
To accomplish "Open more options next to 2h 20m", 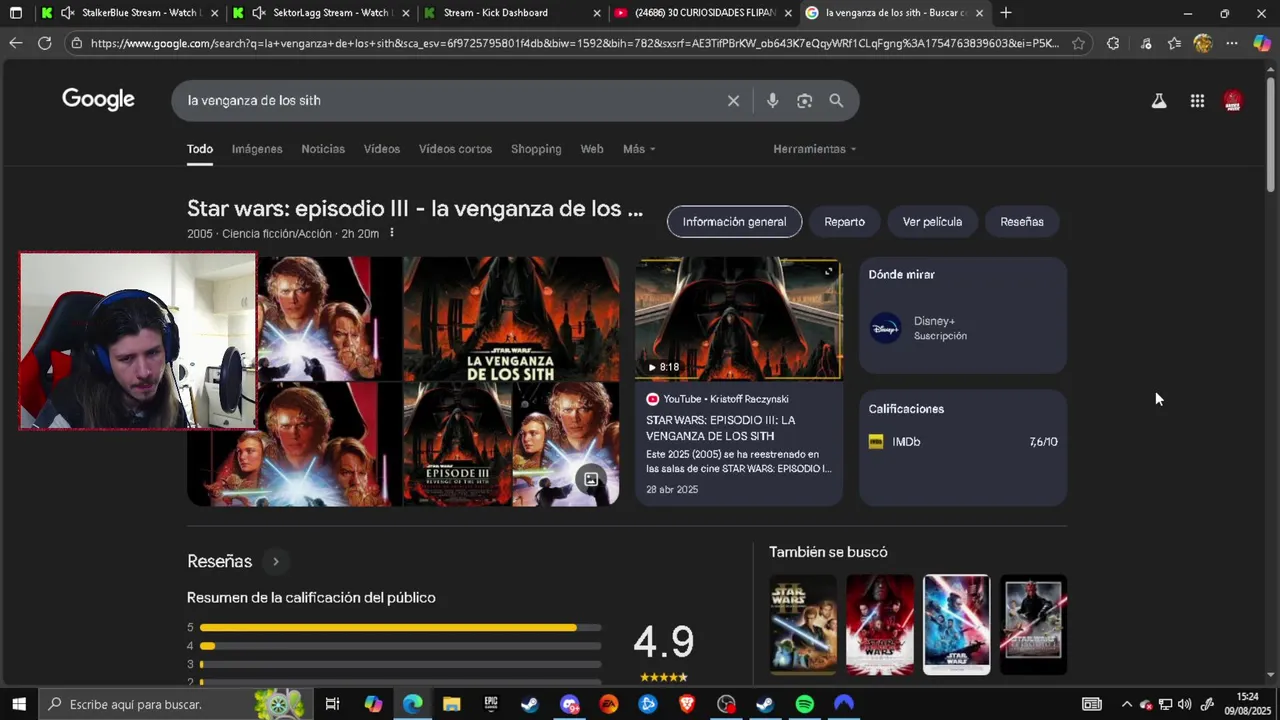I will point(392,233).
